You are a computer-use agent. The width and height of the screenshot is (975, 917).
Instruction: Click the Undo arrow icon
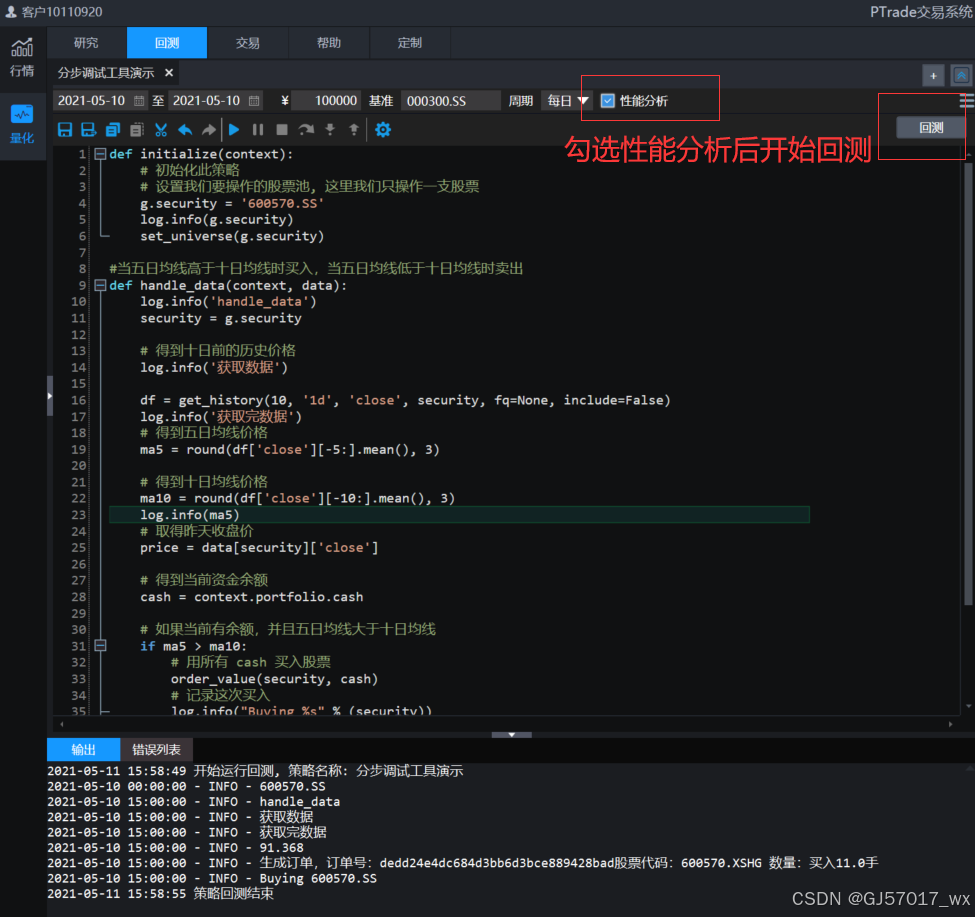click(x=185, y=129)
